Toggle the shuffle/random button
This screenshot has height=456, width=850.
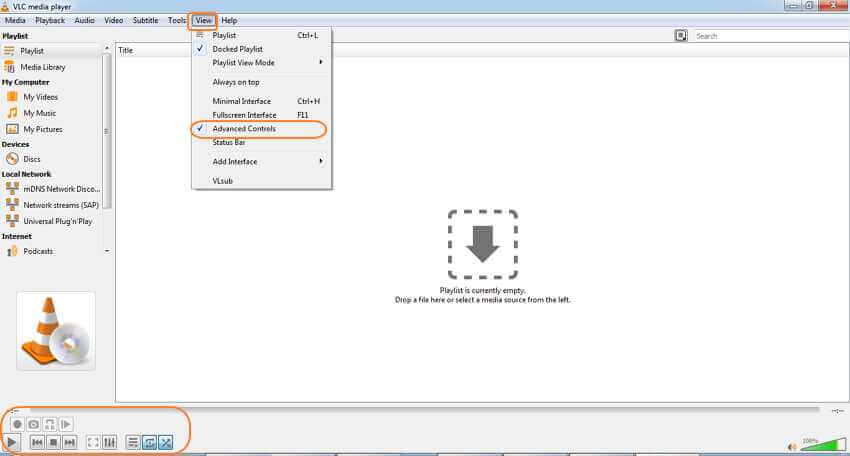point(165,442)
